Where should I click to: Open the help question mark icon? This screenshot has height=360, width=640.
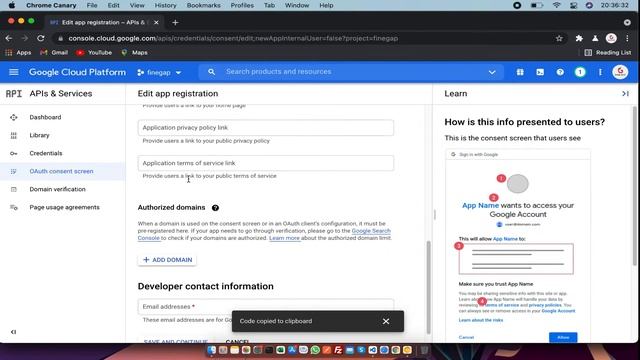pos(560,72)
